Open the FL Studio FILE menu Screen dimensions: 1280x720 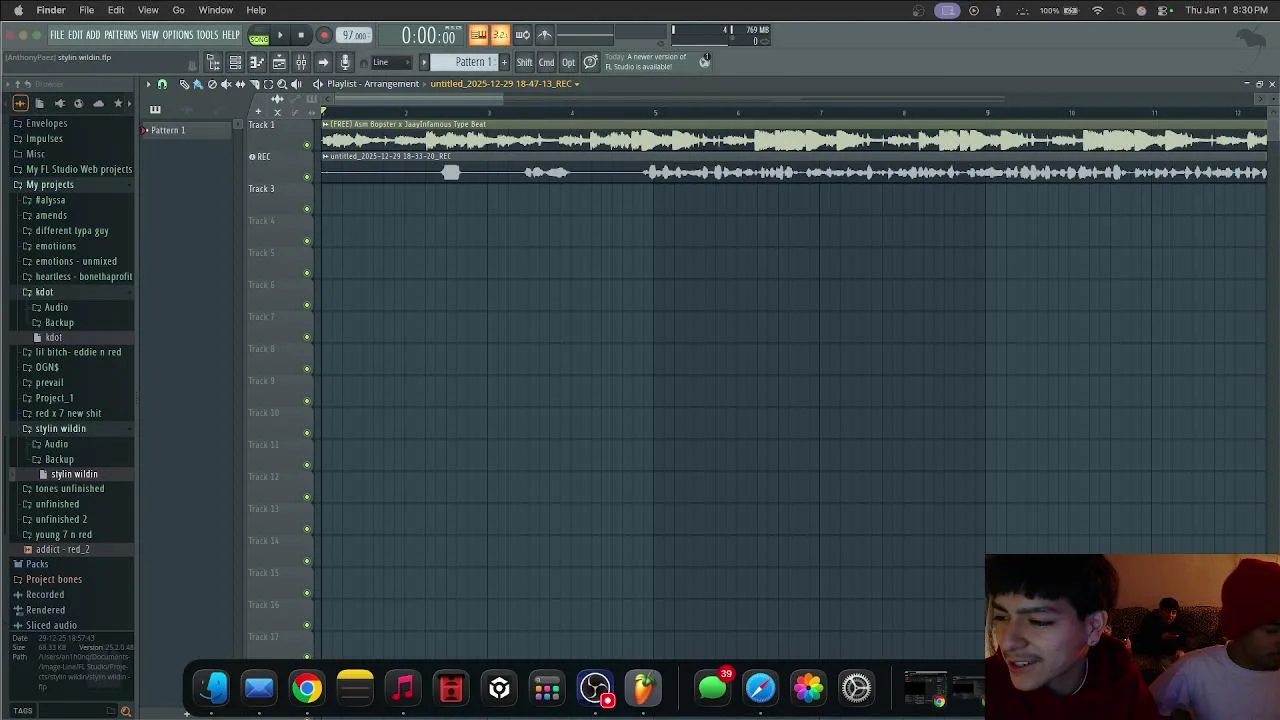pos(57,35)
